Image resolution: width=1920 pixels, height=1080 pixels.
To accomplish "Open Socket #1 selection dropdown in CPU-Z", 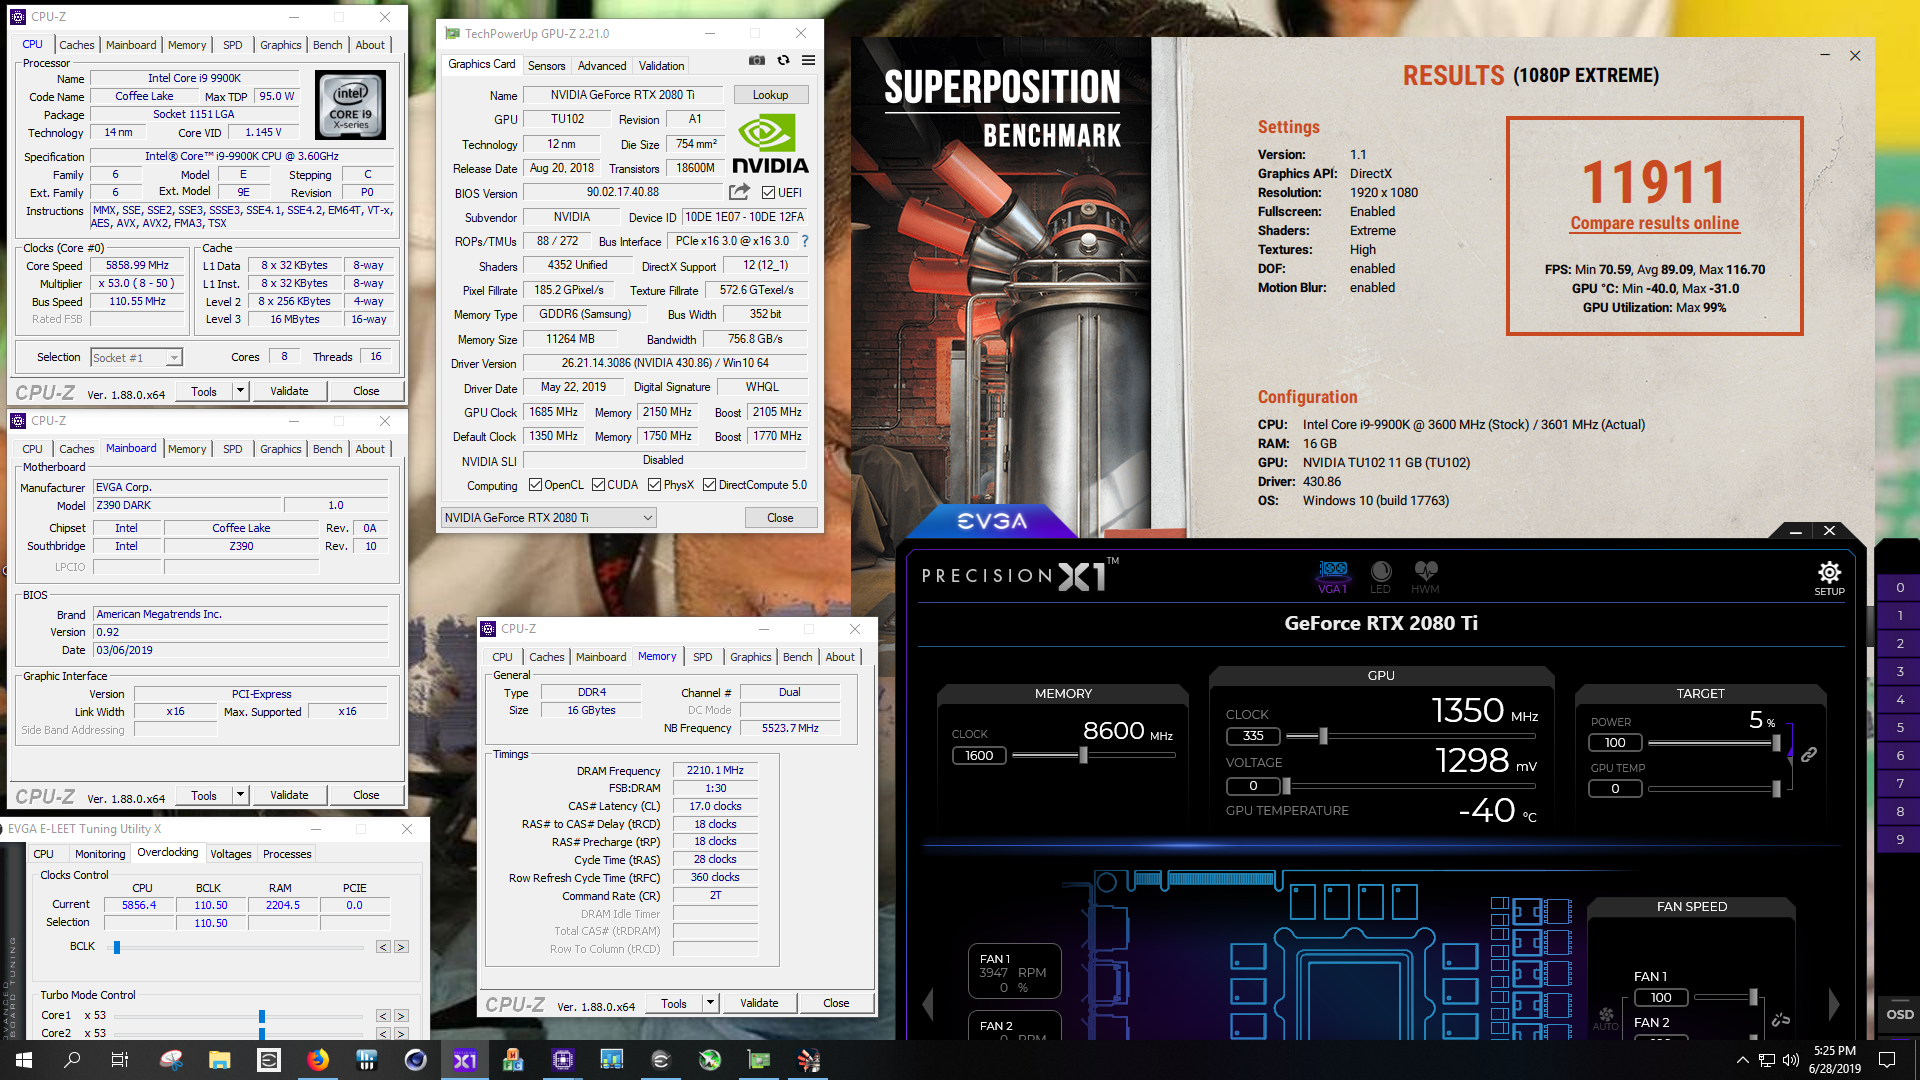I will (x=136, y=357).
